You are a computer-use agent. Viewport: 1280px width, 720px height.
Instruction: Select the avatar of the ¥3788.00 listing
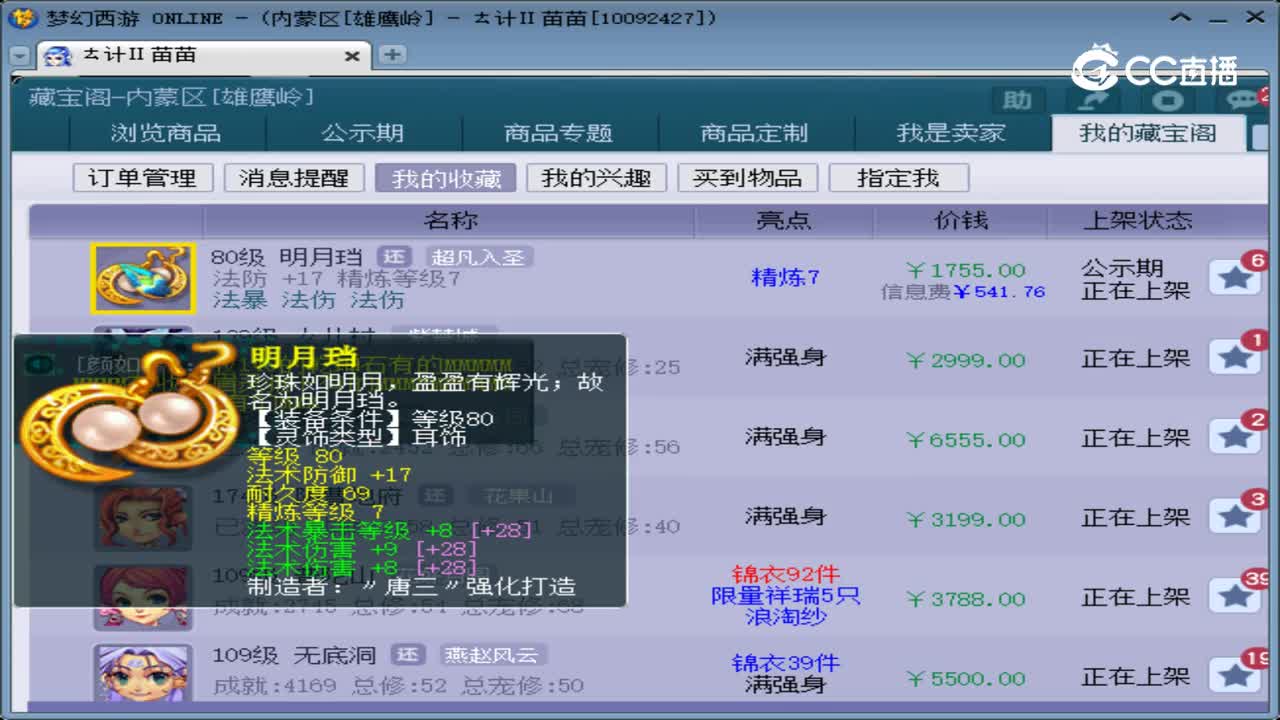pyautogui.click(x=143, y=597)
